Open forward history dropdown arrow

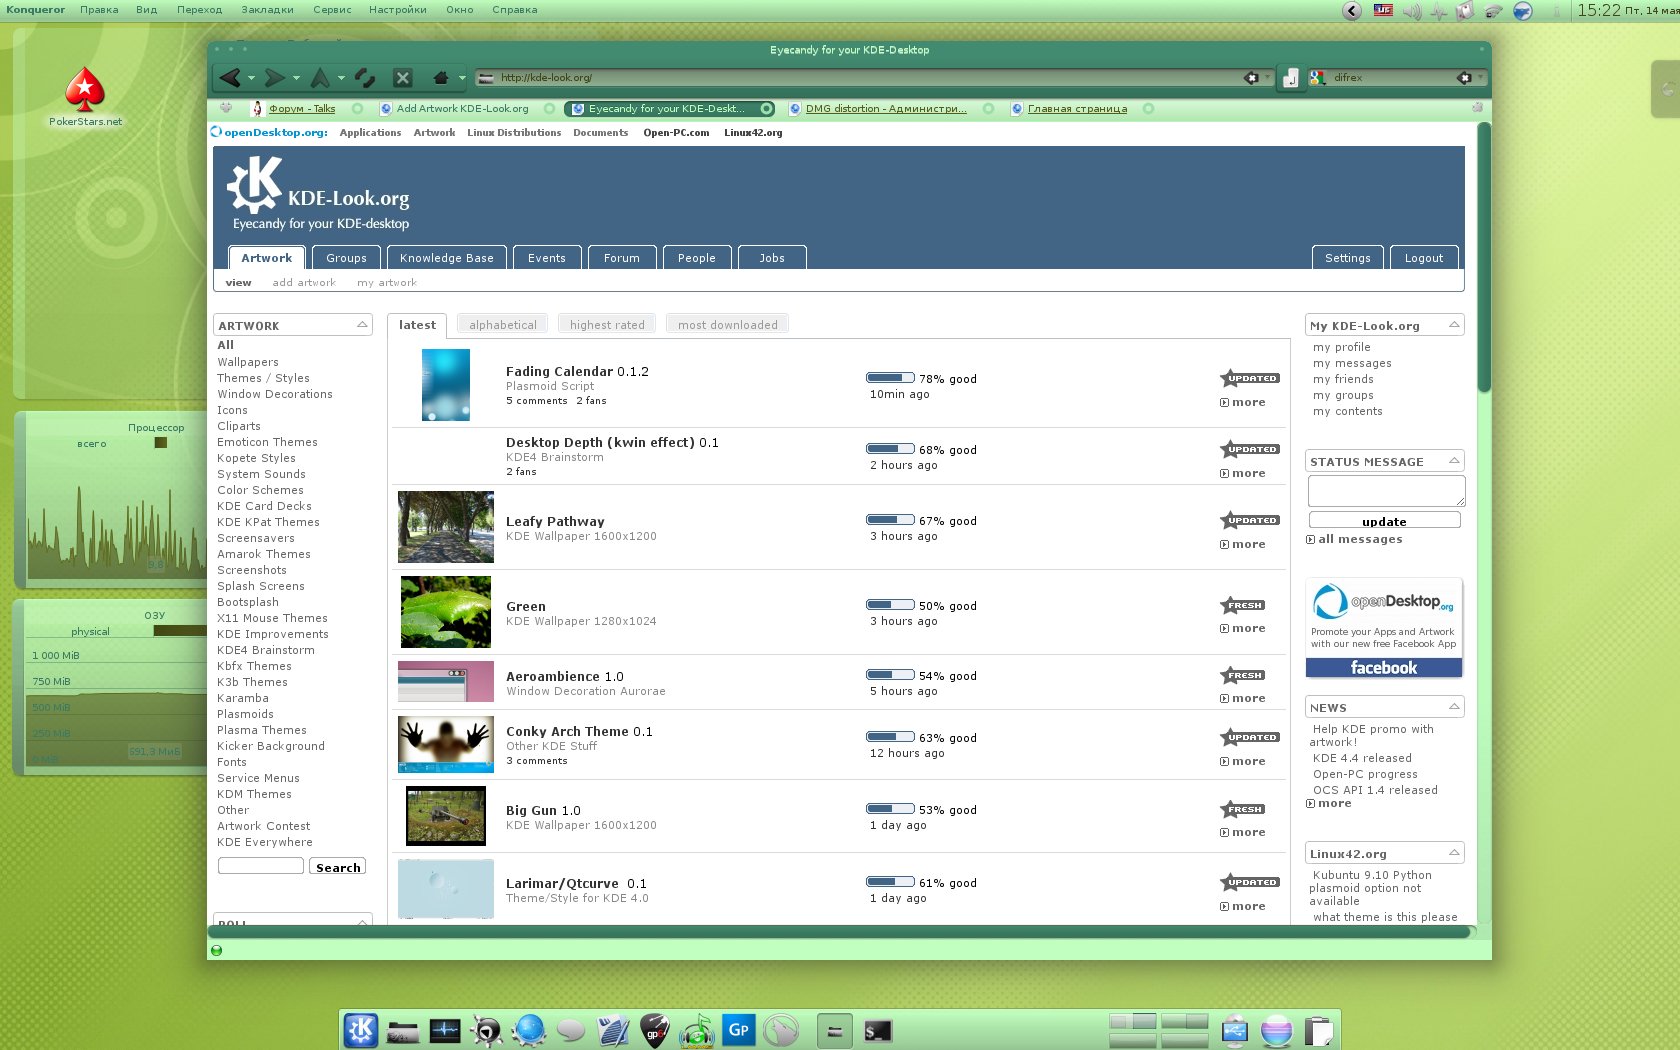(x=296, y=78)
